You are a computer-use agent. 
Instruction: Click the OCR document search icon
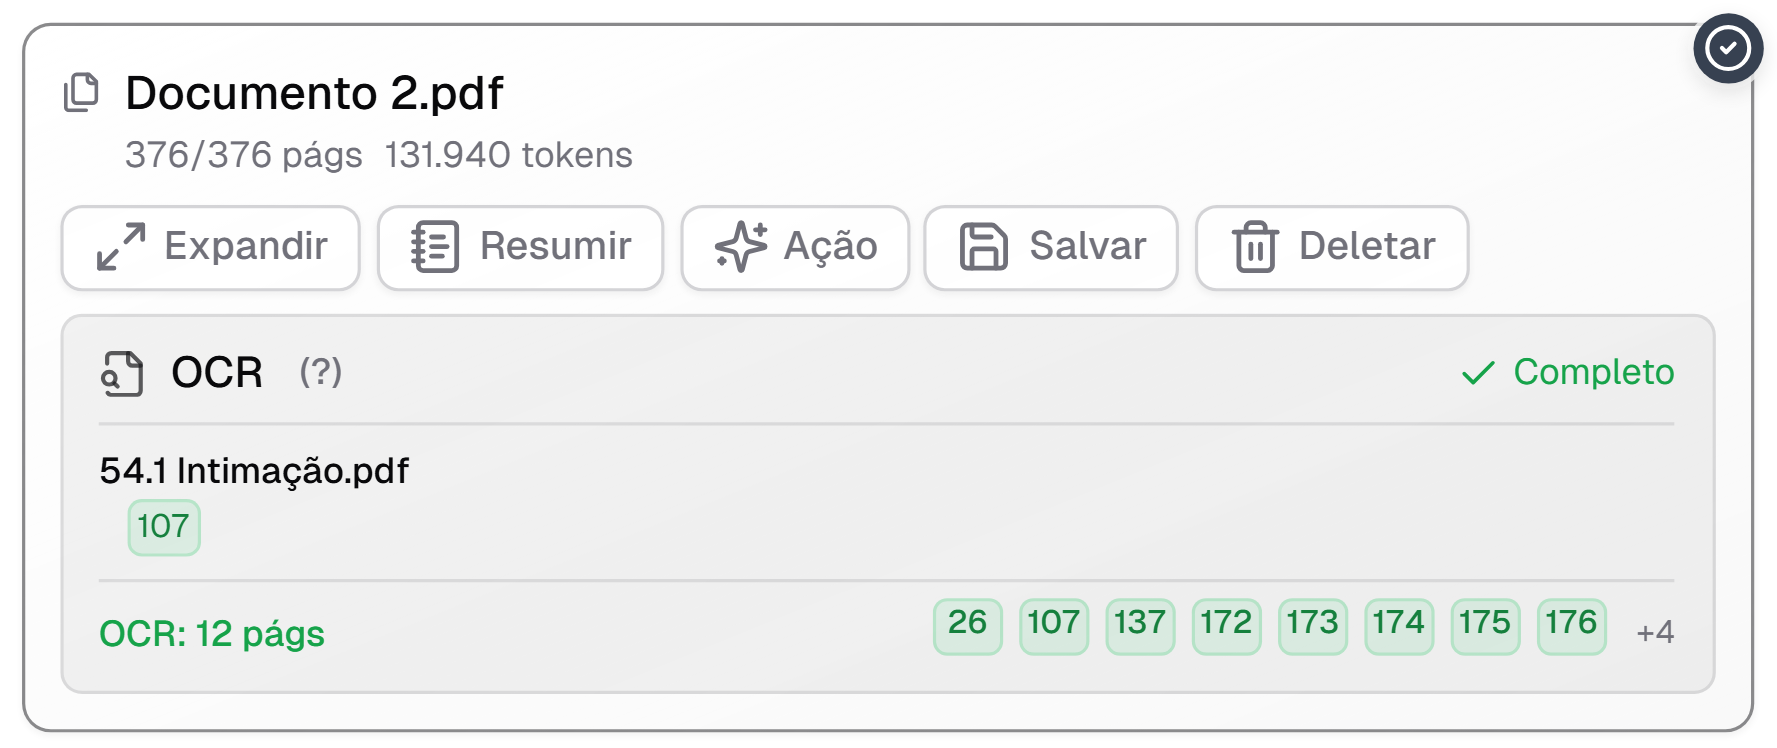coord(122,374)
